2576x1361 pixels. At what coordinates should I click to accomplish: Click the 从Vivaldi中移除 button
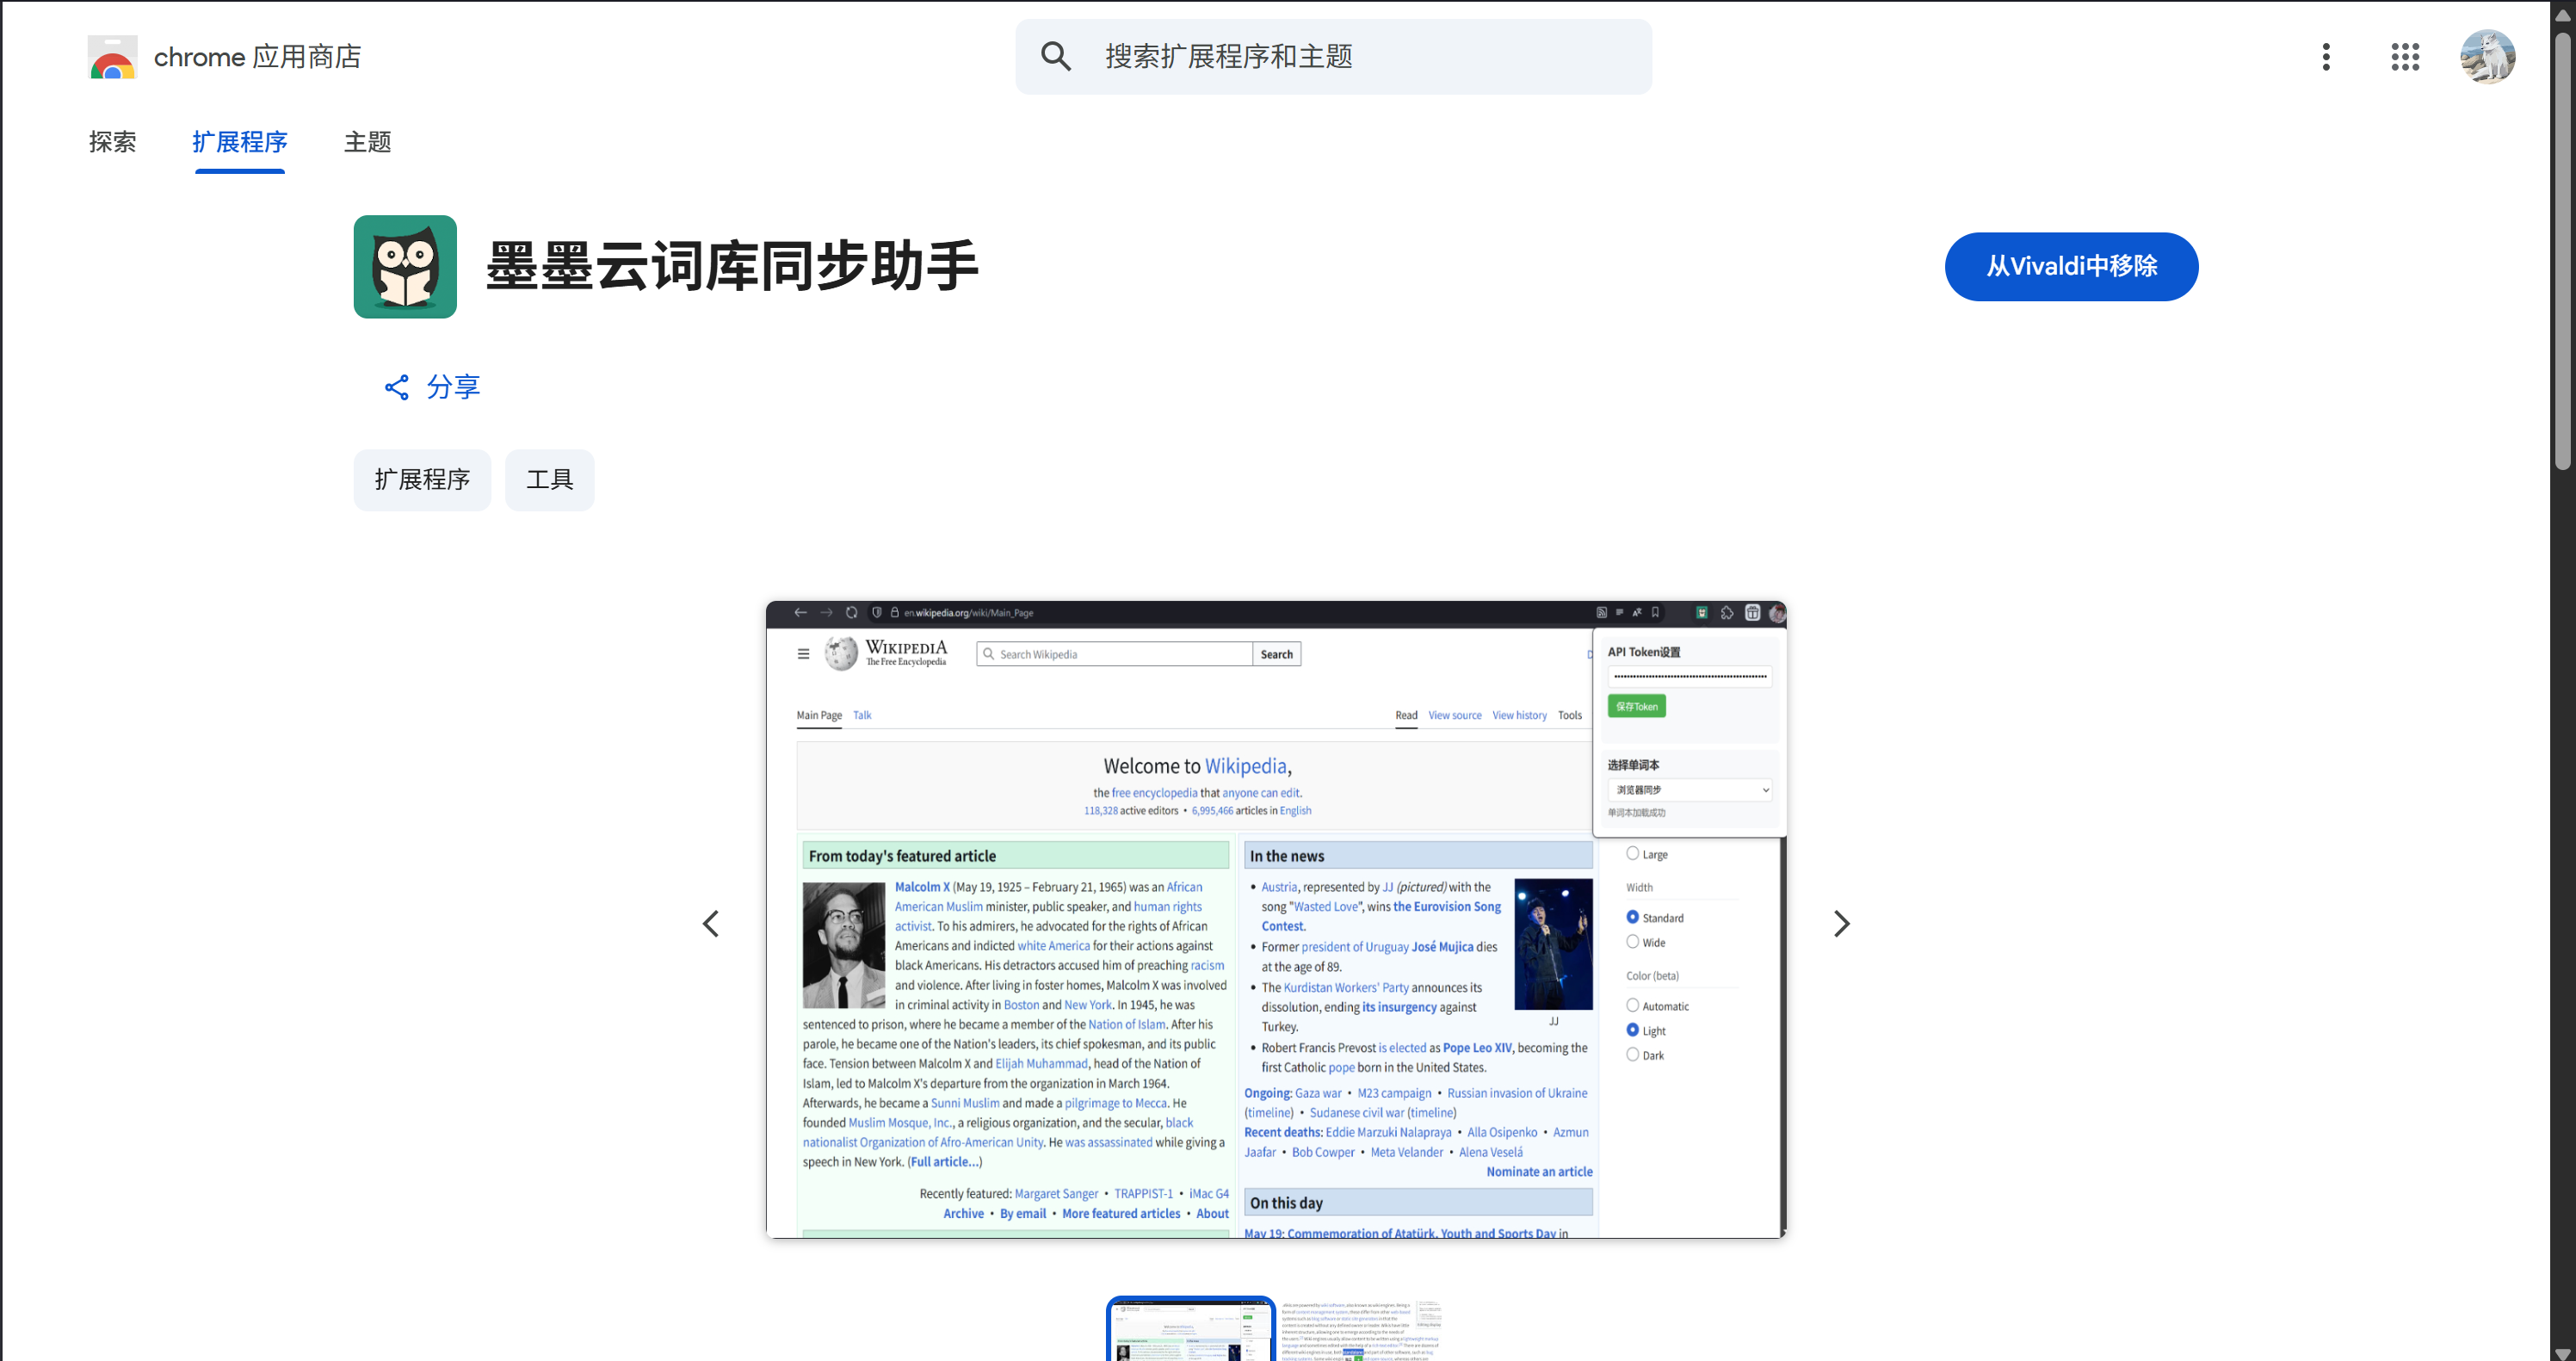click(2071, 267)
